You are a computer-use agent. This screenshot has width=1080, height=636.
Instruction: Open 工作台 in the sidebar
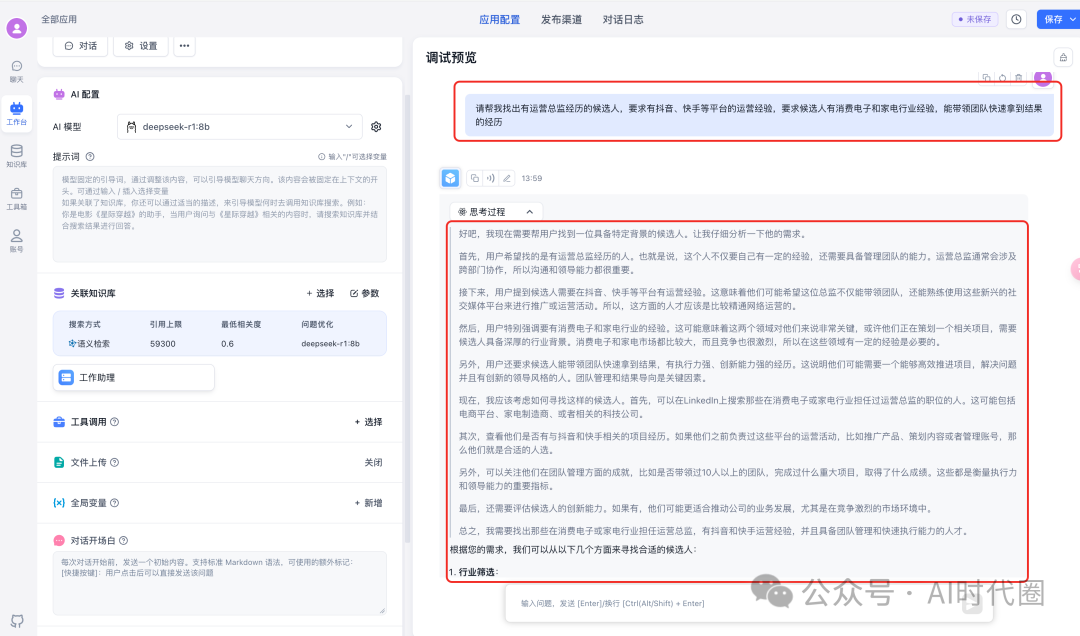point(17,114)
